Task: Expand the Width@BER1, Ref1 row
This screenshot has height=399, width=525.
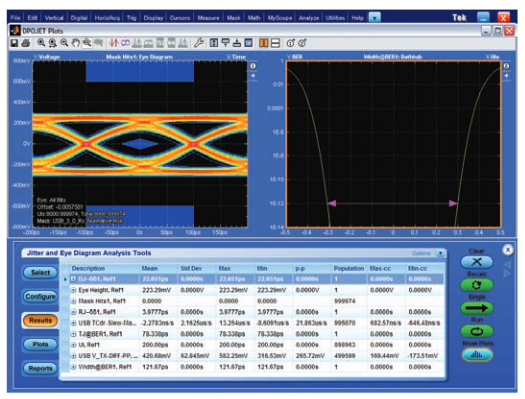Action: 73,367
